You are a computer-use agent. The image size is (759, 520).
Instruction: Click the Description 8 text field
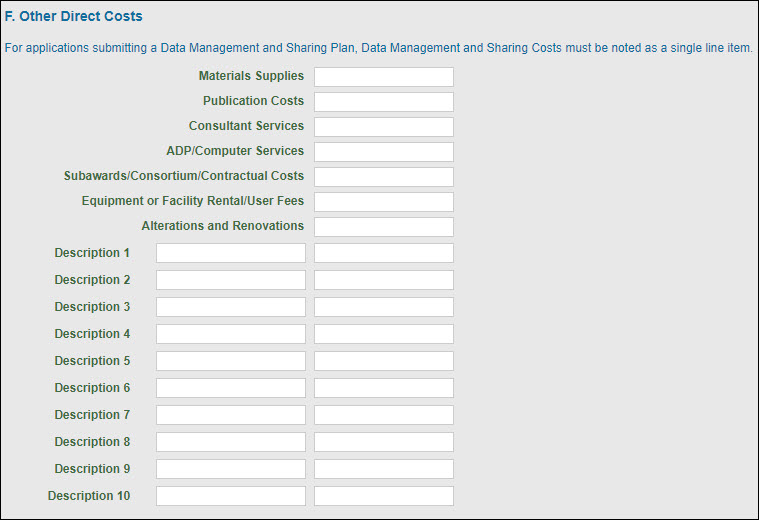[x=230, y=442]
